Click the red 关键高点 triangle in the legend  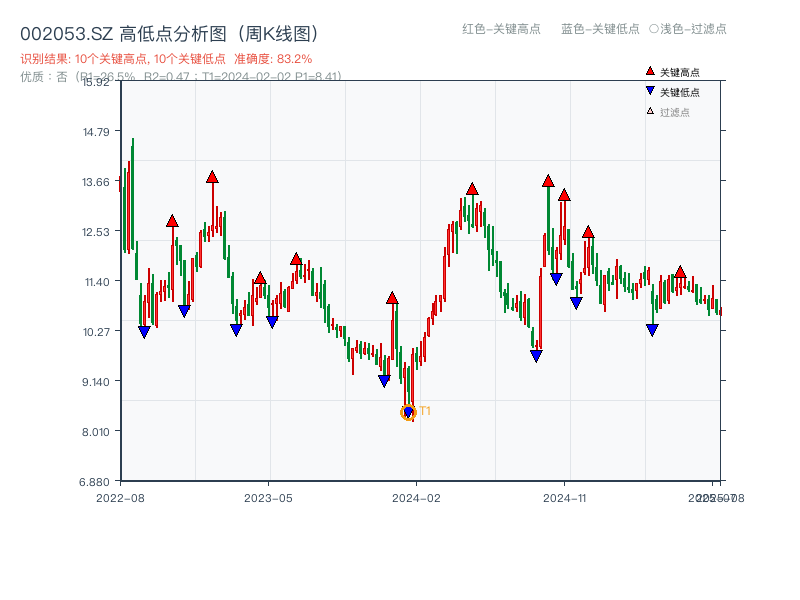650,71
